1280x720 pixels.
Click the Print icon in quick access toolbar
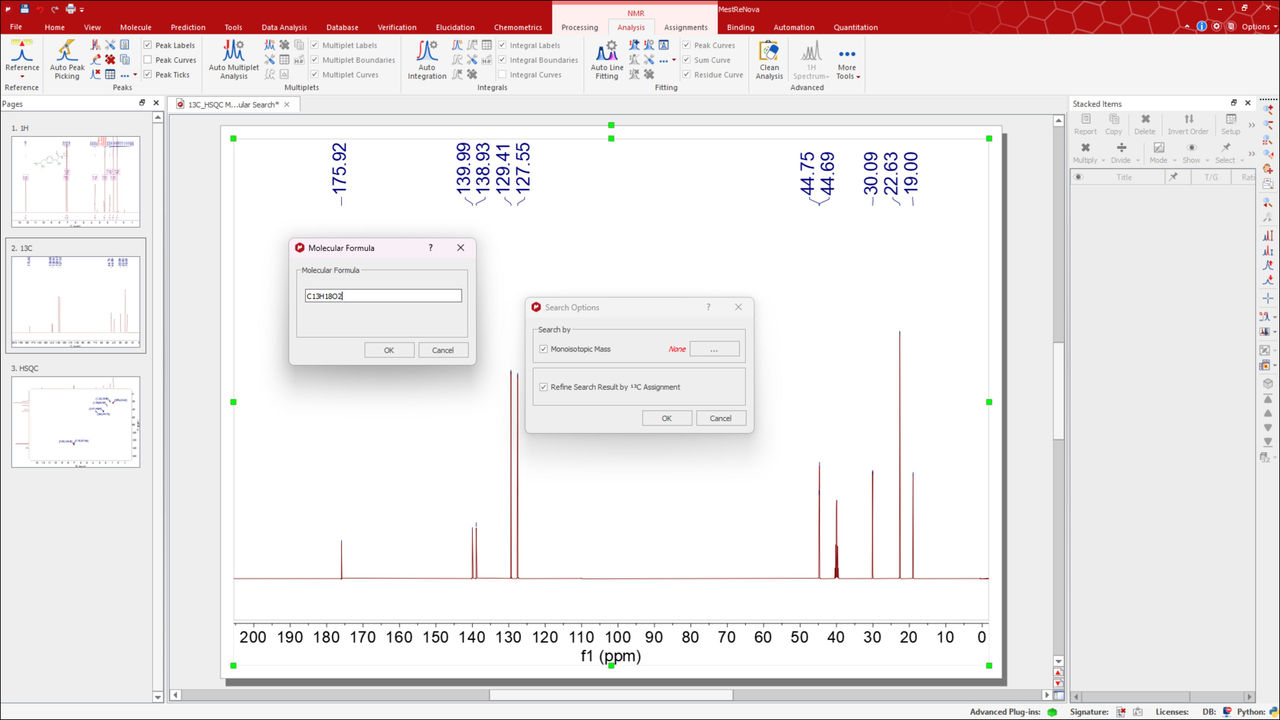click(71, 8)
